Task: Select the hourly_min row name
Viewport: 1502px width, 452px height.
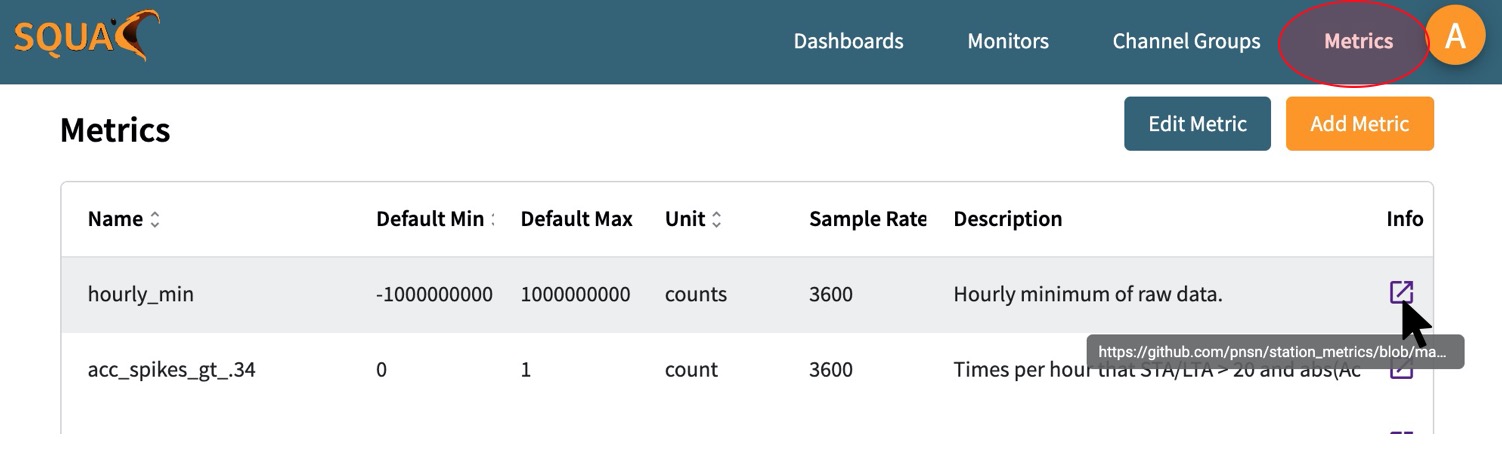Action: (141, 294)
